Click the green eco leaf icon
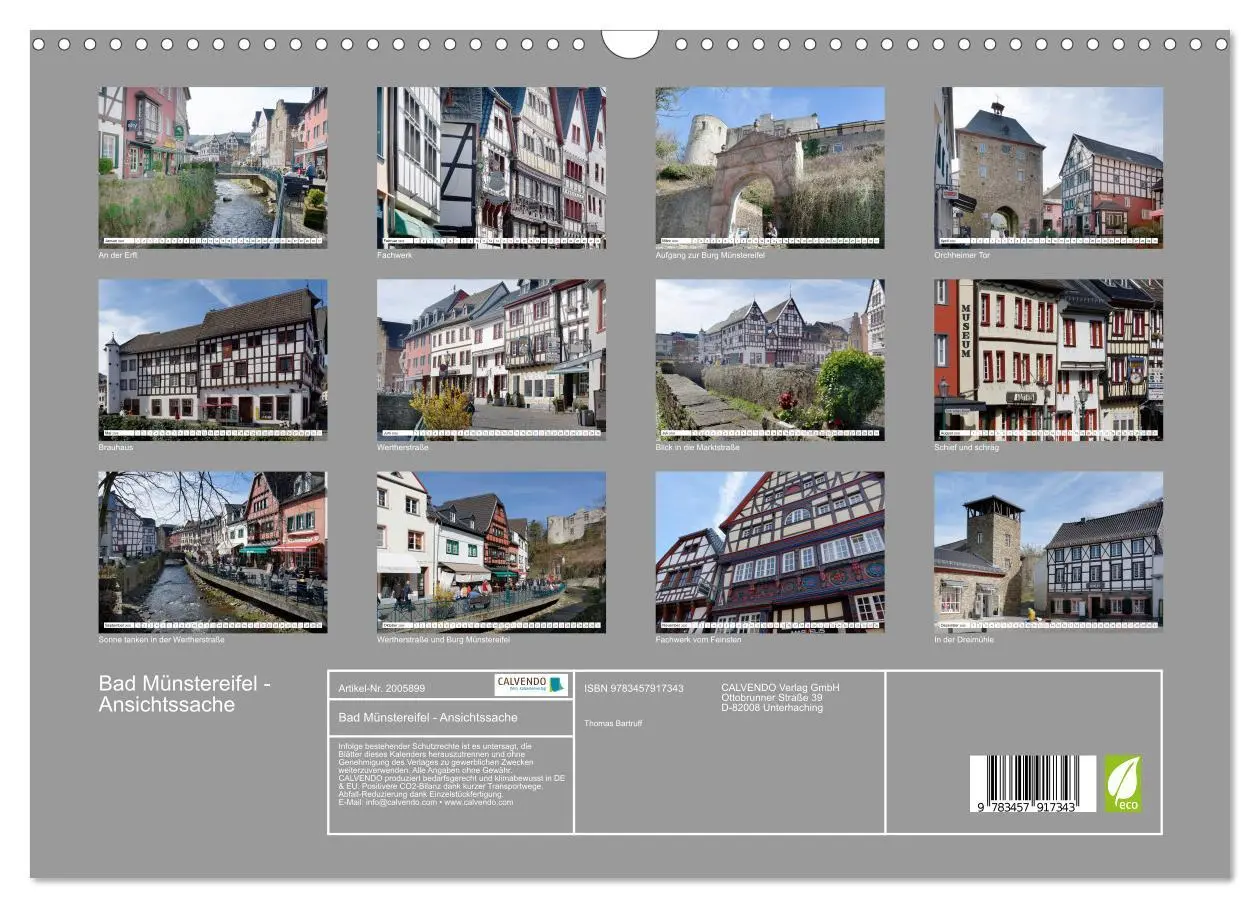This screenshot has height=908, width=1260. [1123, 783]
